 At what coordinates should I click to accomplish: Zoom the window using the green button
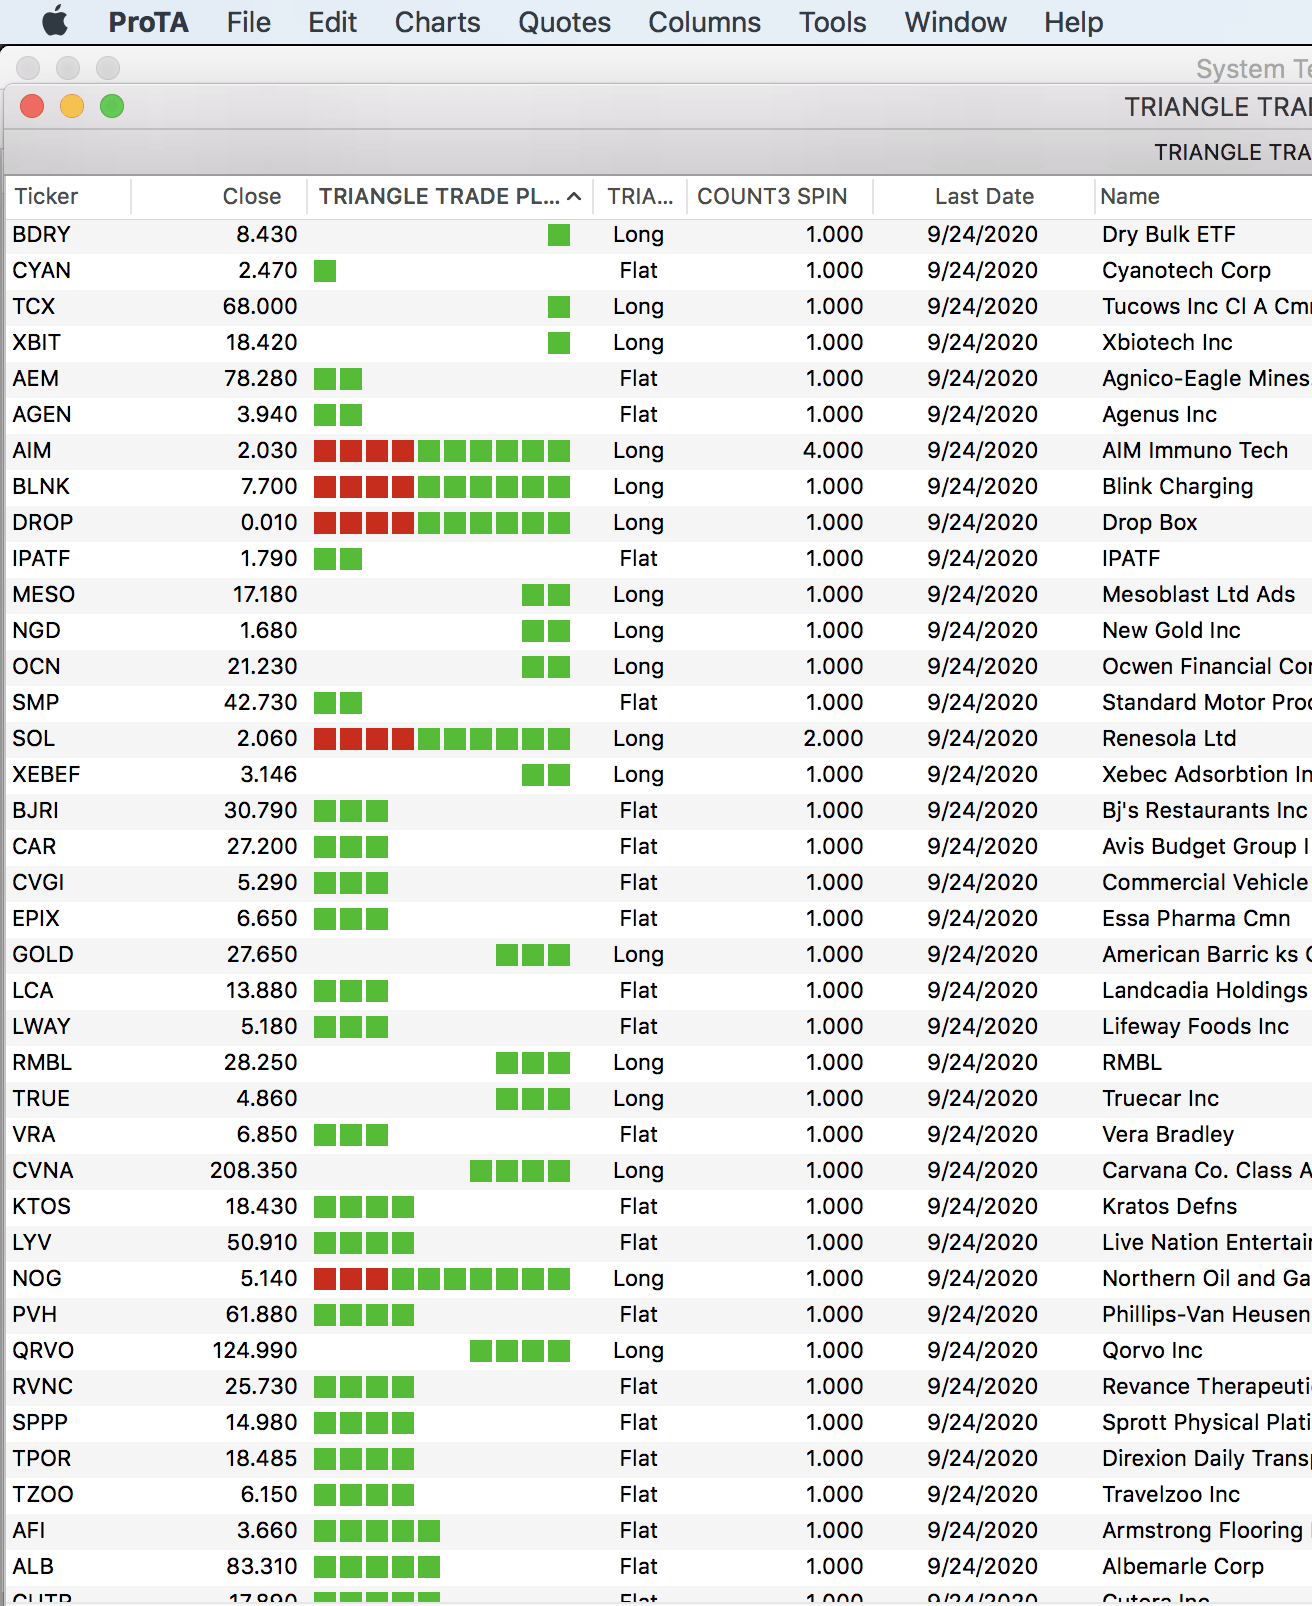pos(112,106)
